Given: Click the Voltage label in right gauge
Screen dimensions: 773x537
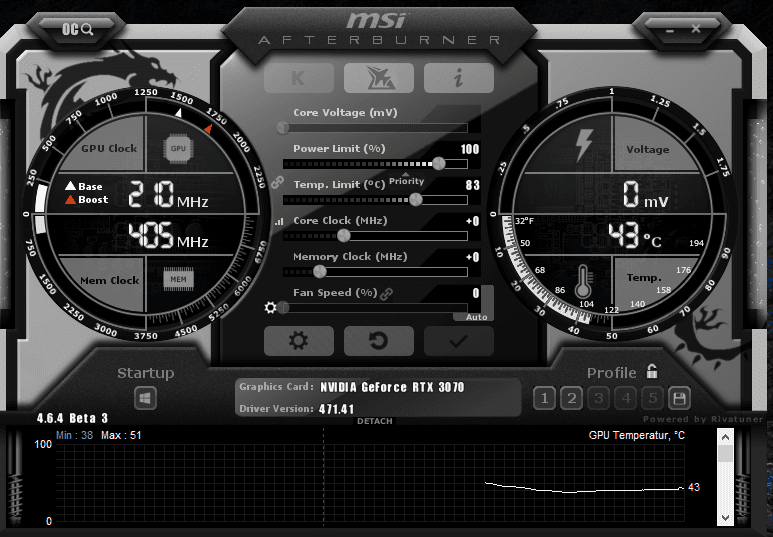Looking at the screenshot, I should coord(647,149).
